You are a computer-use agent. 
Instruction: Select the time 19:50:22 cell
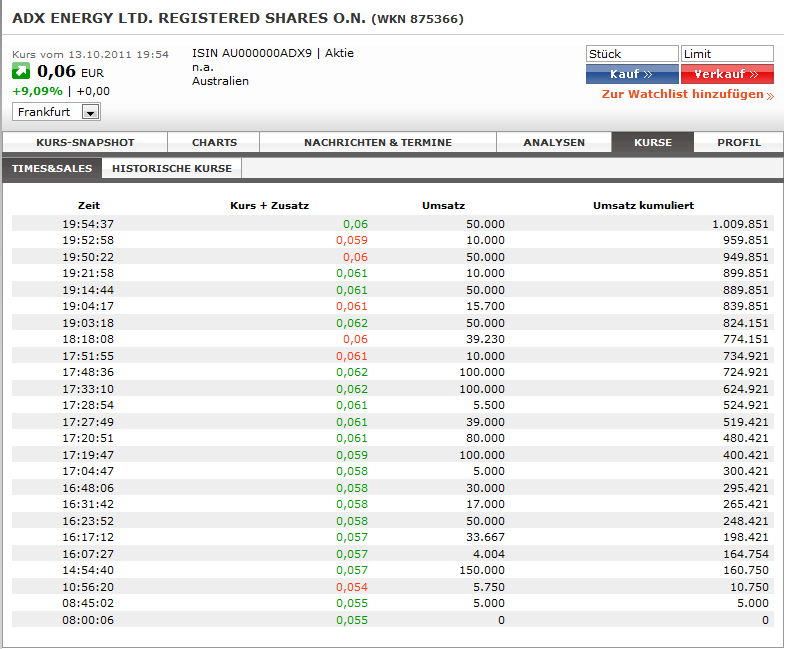click(x=88, y=257)
